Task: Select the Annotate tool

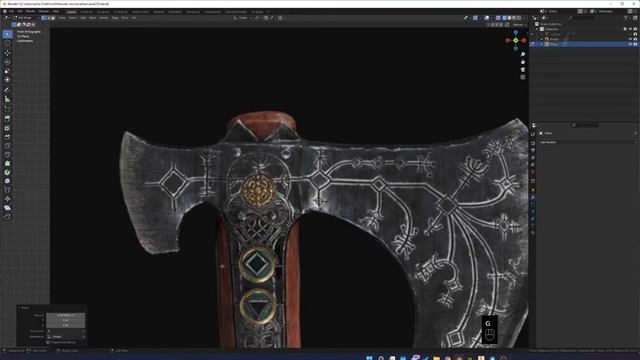Action: point(7,90)
